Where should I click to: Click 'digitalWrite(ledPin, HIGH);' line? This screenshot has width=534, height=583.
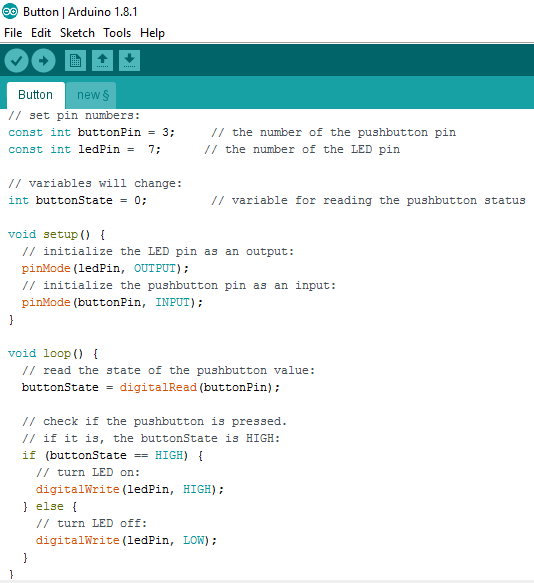click(x=130, y=489)
